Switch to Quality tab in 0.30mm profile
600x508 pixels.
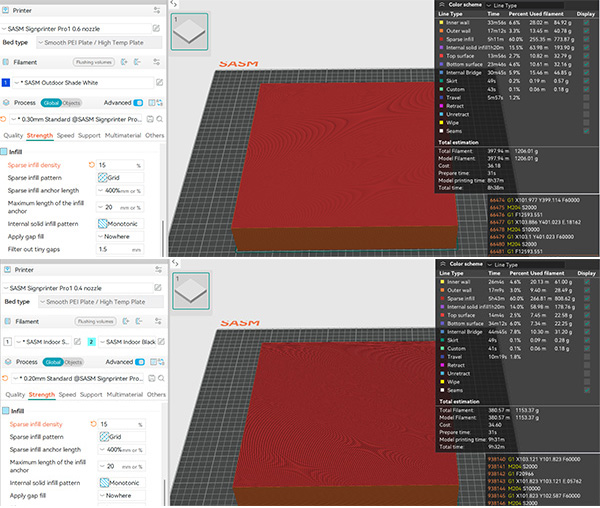pos(13,135)
